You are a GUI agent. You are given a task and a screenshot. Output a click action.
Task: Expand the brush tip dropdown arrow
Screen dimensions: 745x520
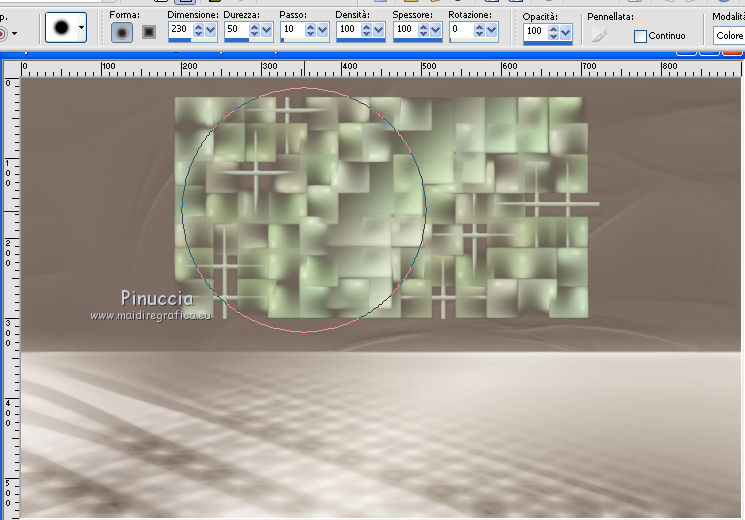[x=82, y=28]
